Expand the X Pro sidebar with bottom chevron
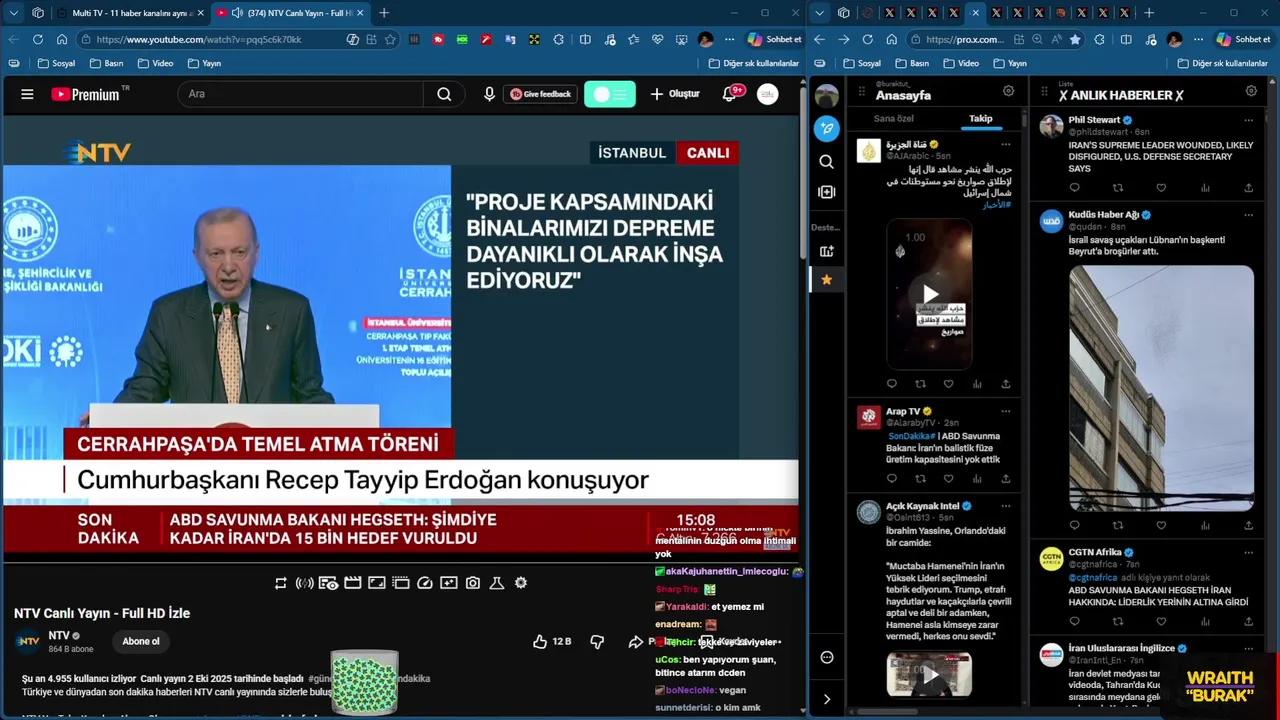The width and height of the screenshot is (1280, 720). pyautogui.click(x=826, y=699)
